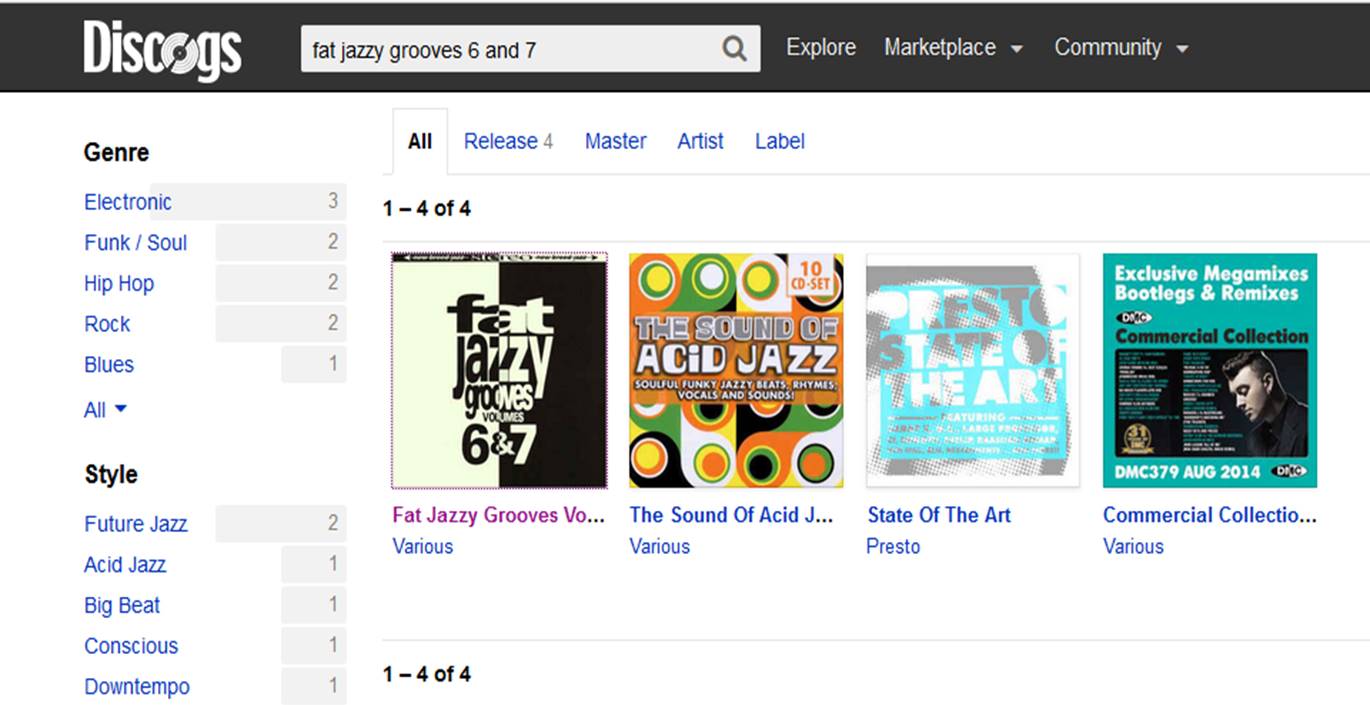1370x705 pixels.
Task: Click the magnifying glass search icon
Action: coord(734,49)
